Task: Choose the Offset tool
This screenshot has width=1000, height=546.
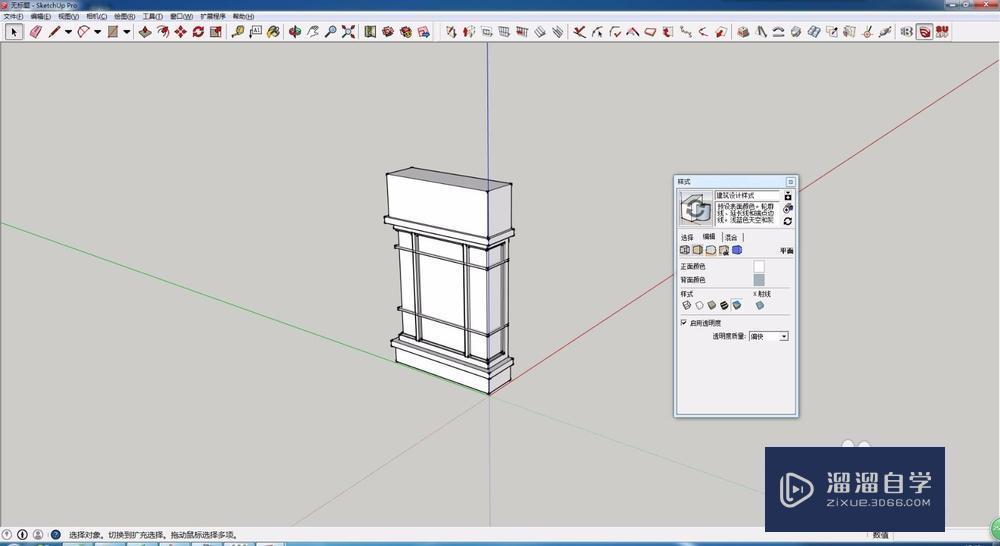Action: pos(163,31)
